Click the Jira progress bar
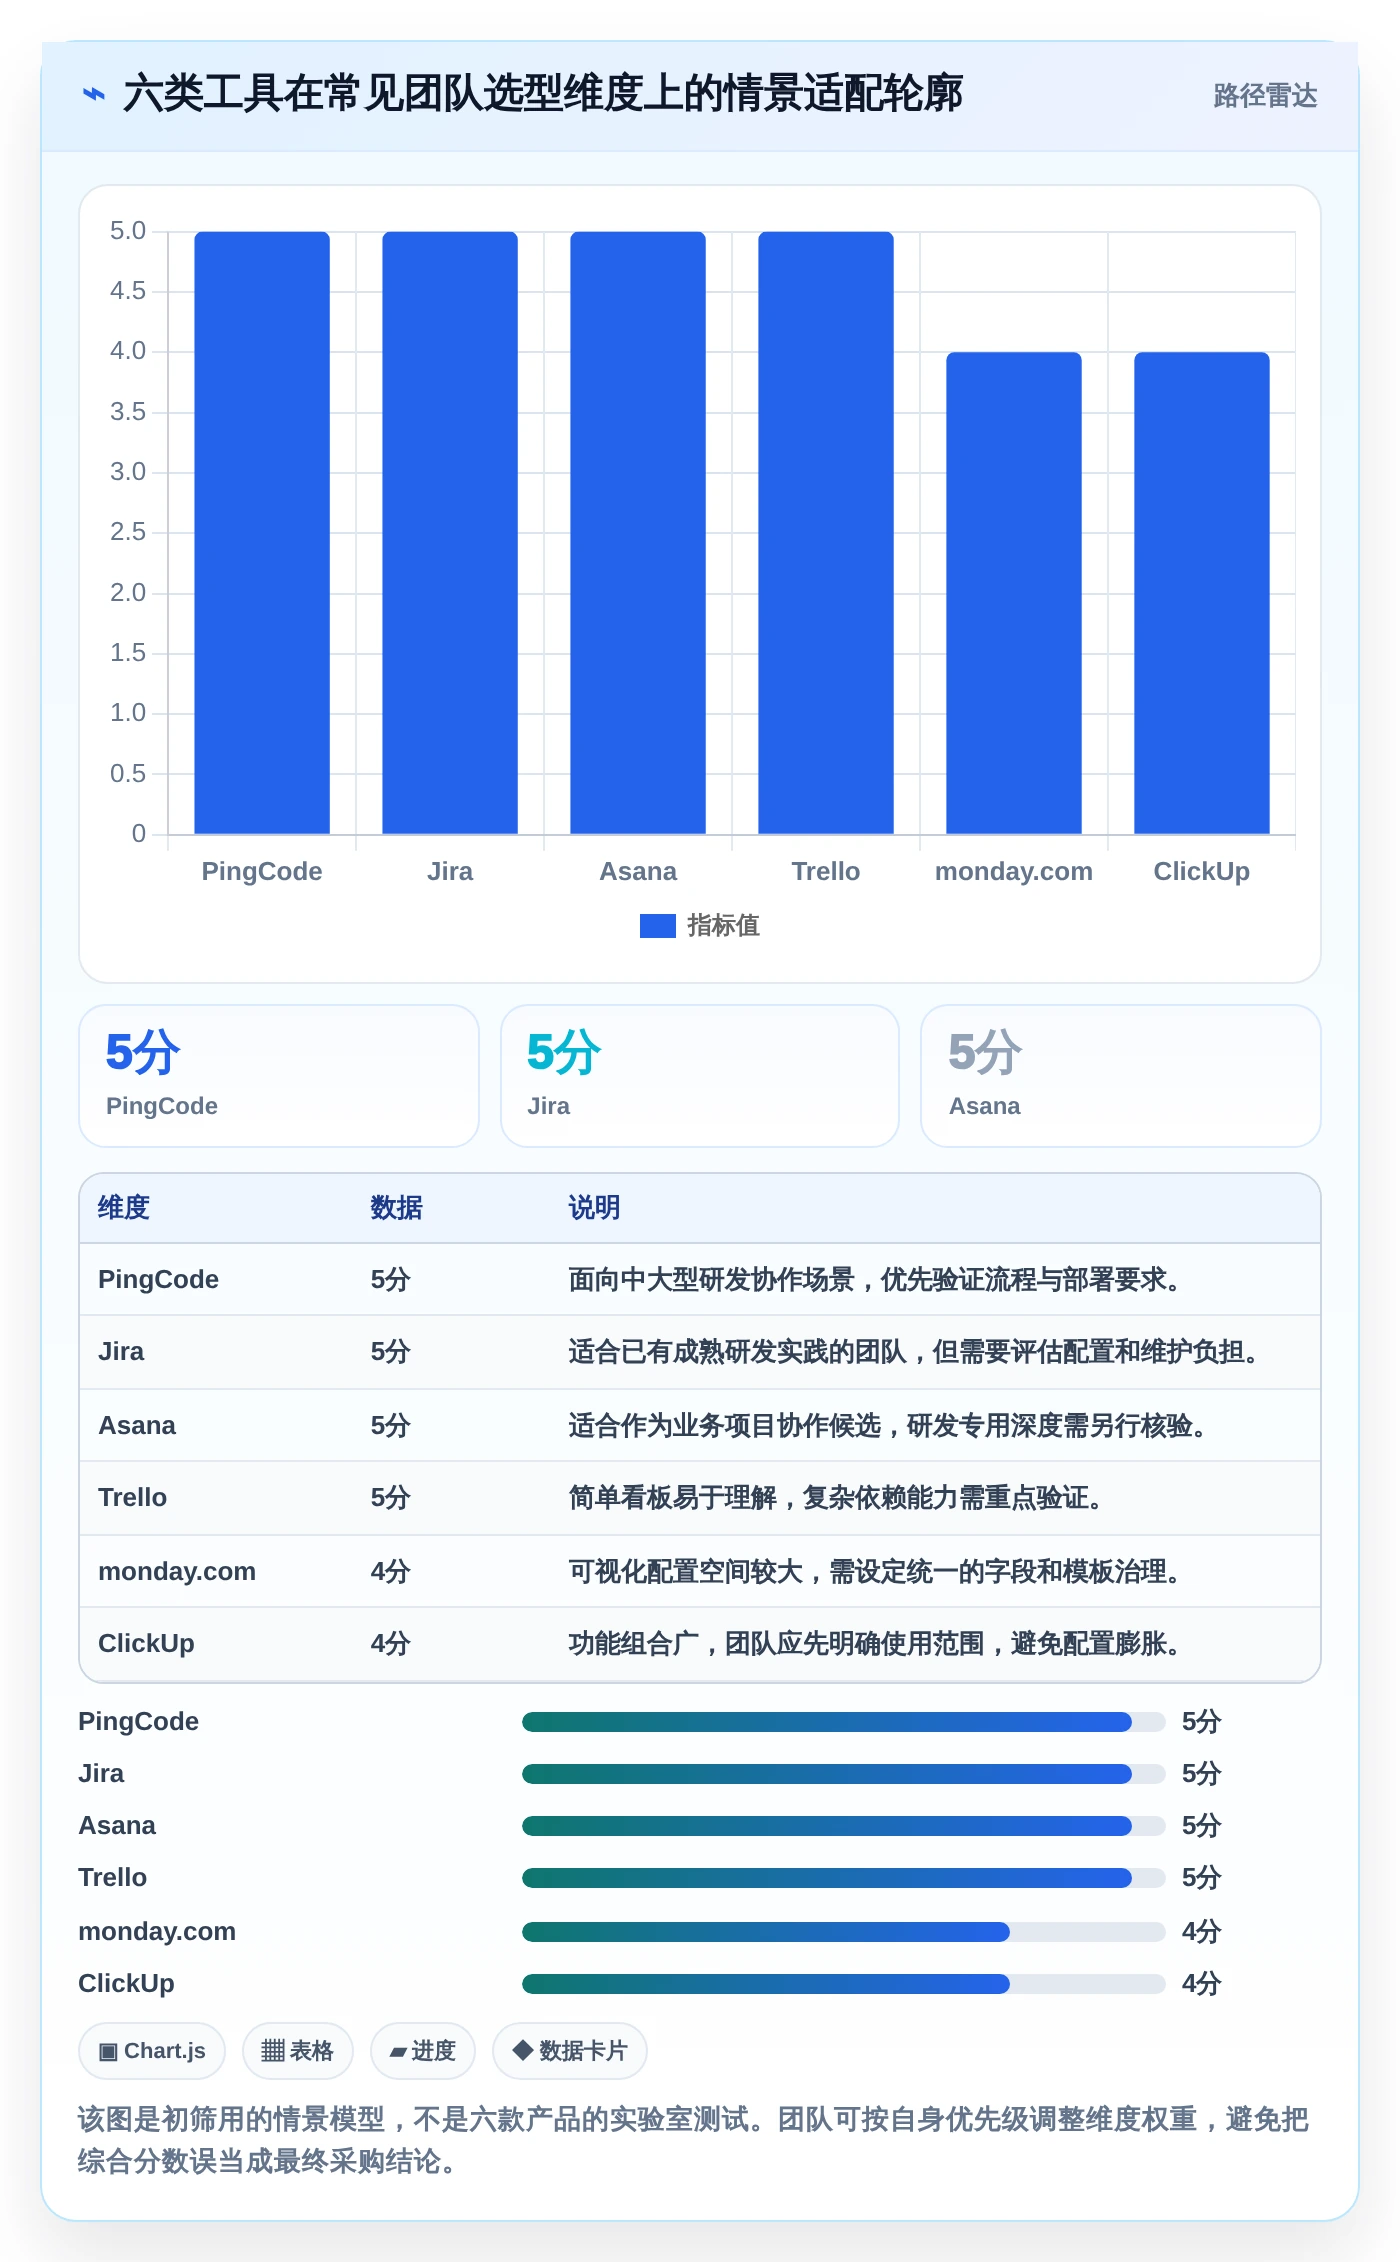The height and width of the screenshot is (2262, 1400). point(844,1774)
